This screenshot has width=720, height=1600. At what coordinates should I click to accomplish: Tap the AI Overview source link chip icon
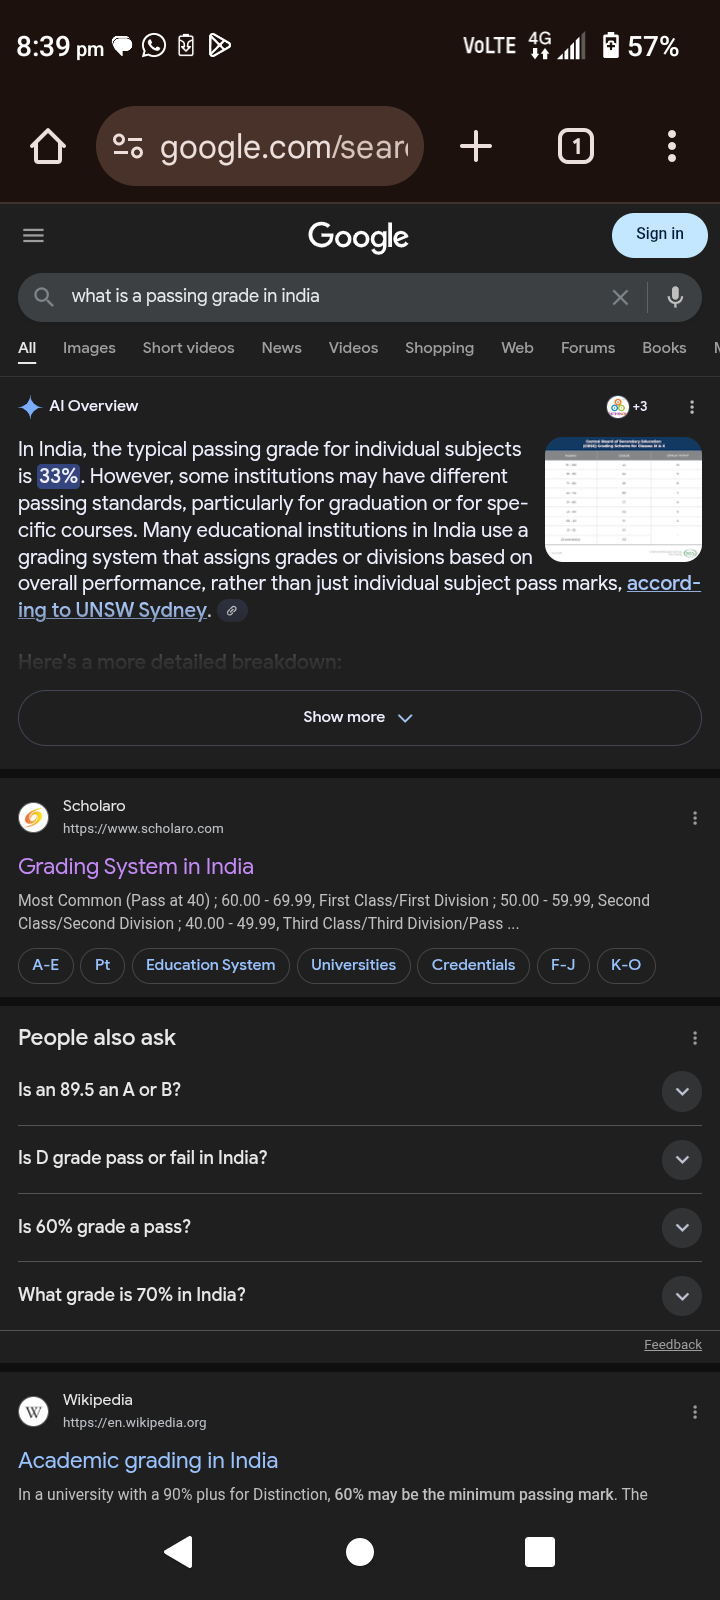click(x=232, y=610)
